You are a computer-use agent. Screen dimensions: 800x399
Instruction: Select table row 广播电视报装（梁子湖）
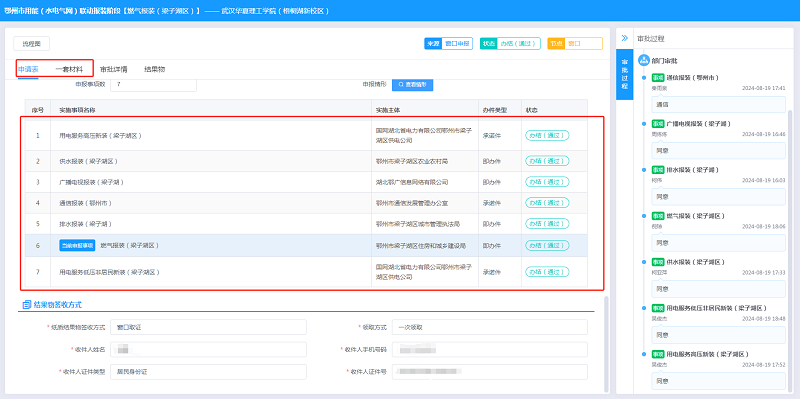pos(306,182)
